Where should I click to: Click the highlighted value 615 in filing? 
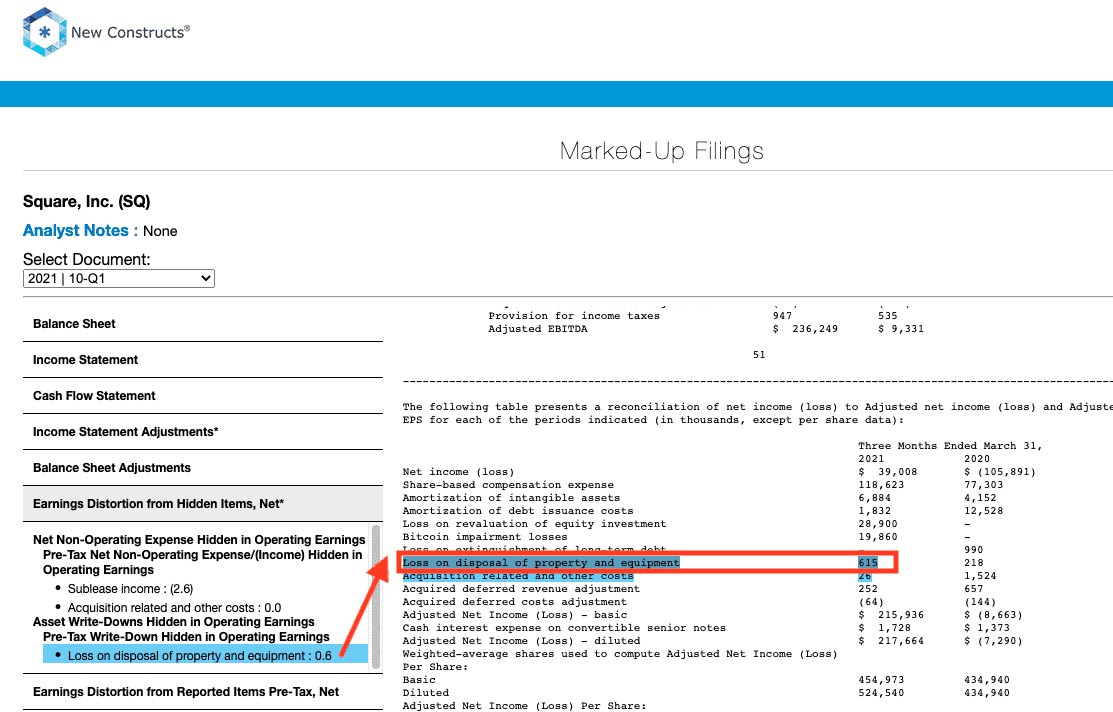pyautogui.click(x=868, y=563)
